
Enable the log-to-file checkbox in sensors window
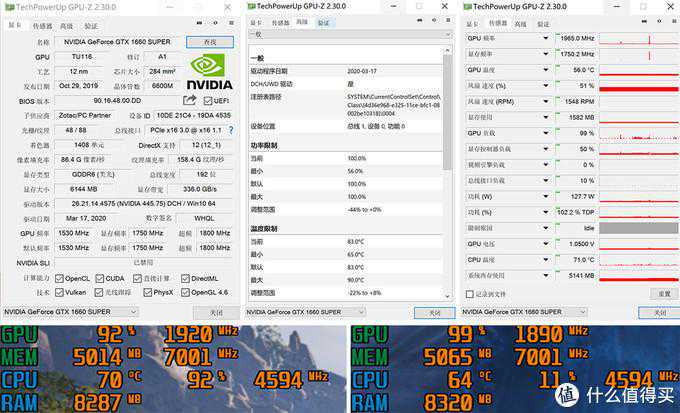click(x=470, y=294)
